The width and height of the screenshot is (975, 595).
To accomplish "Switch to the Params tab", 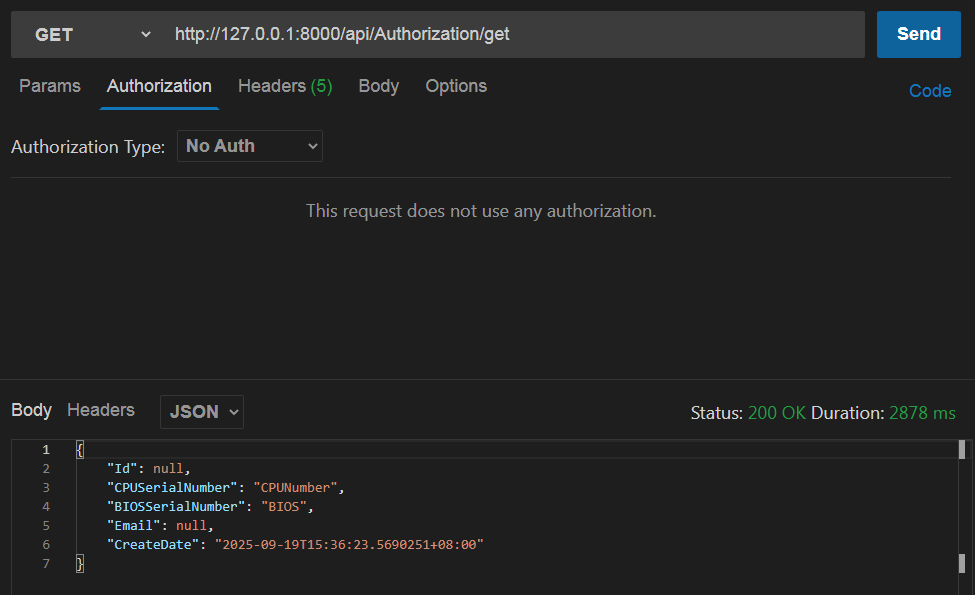I will 49,86.
